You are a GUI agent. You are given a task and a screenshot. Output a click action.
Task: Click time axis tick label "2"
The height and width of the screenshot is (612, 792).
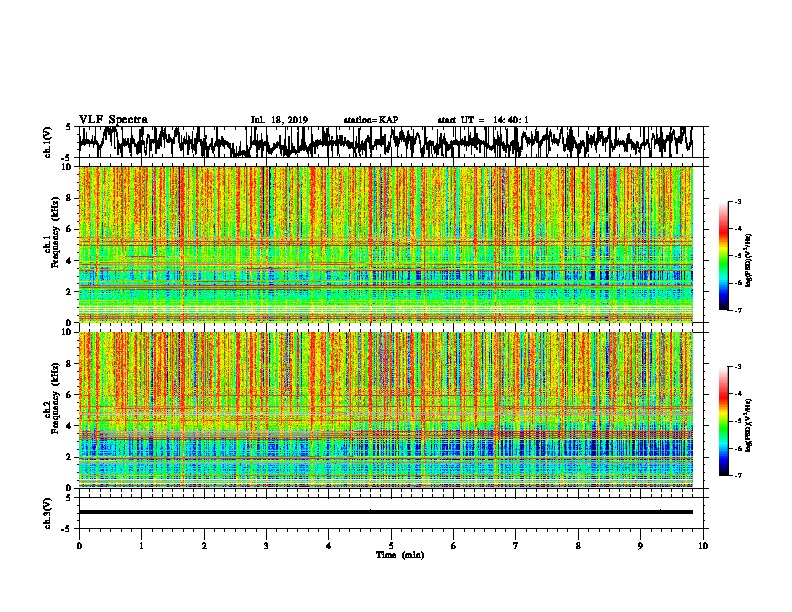[x=204, y=546]
